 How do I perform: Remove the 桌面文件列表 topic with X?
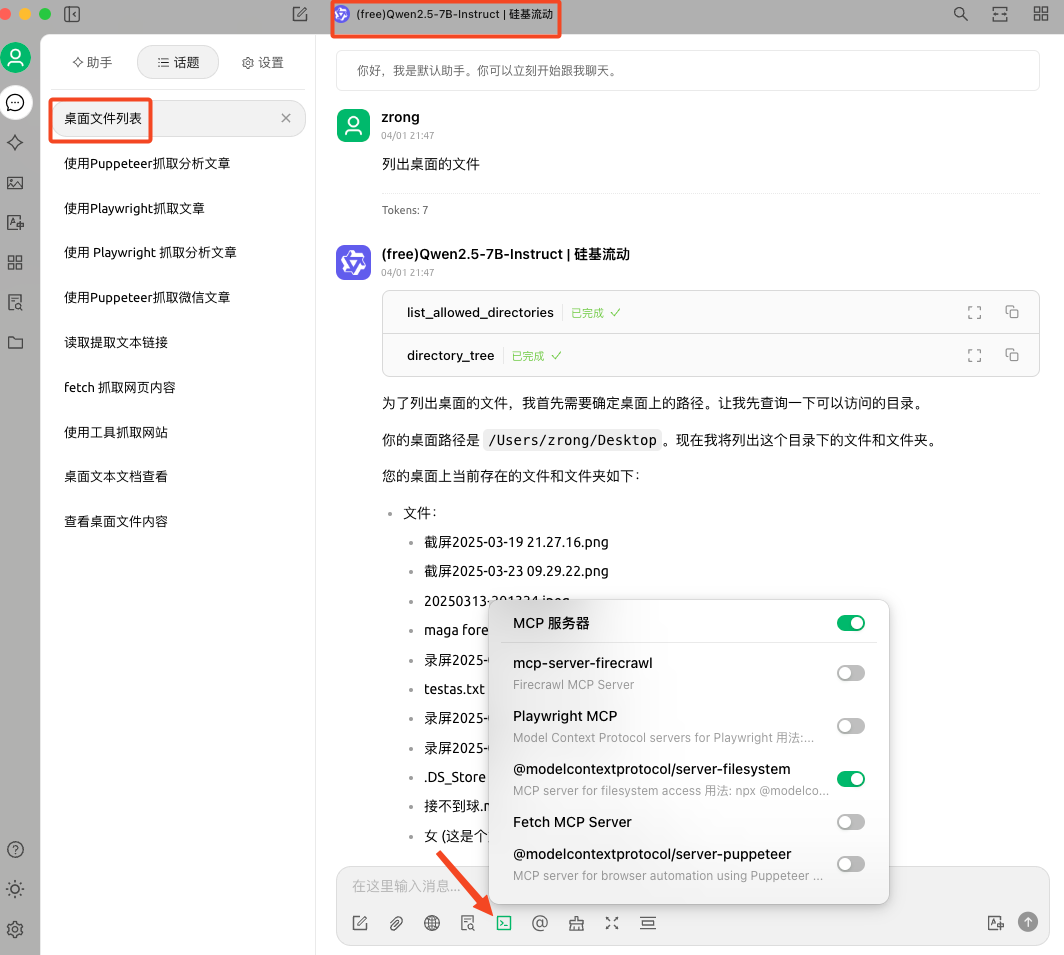(286, 118)
